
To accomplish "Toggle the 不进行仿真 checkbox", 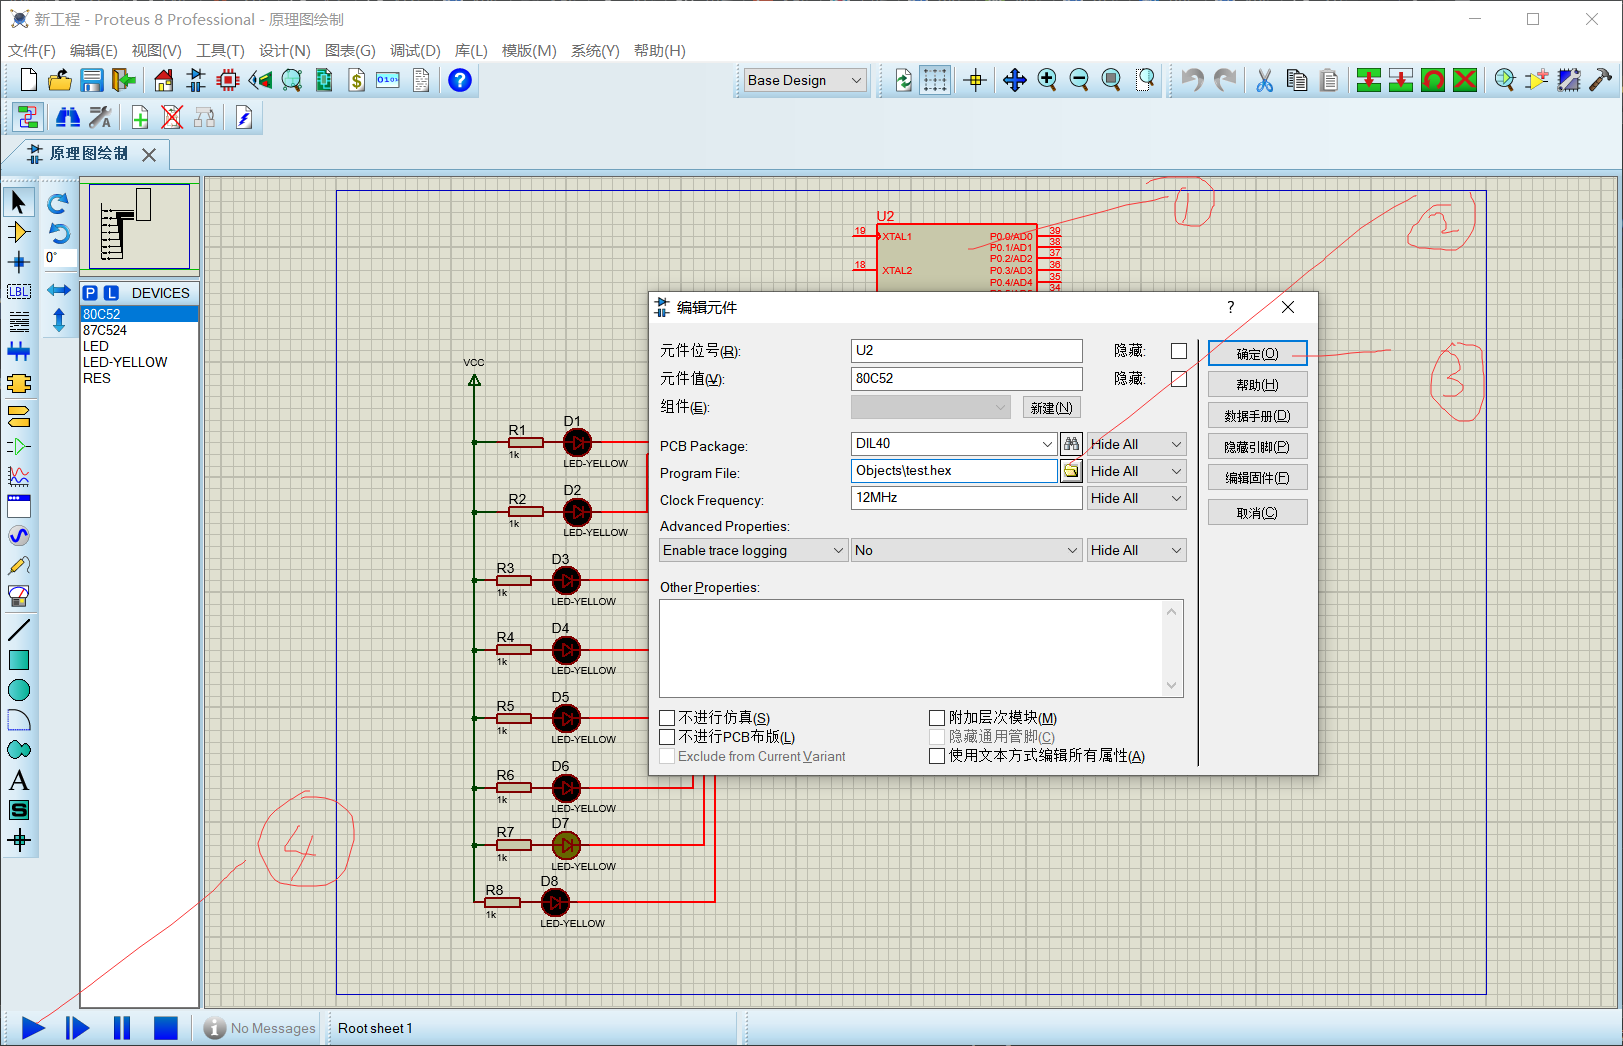I will pos(667,718).
